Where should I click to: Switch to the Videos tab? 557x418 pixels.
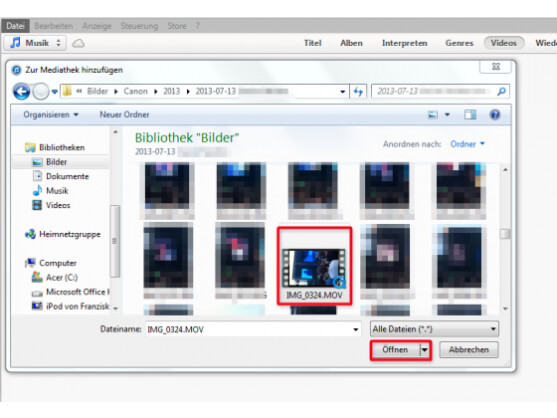tap(503, 43)
